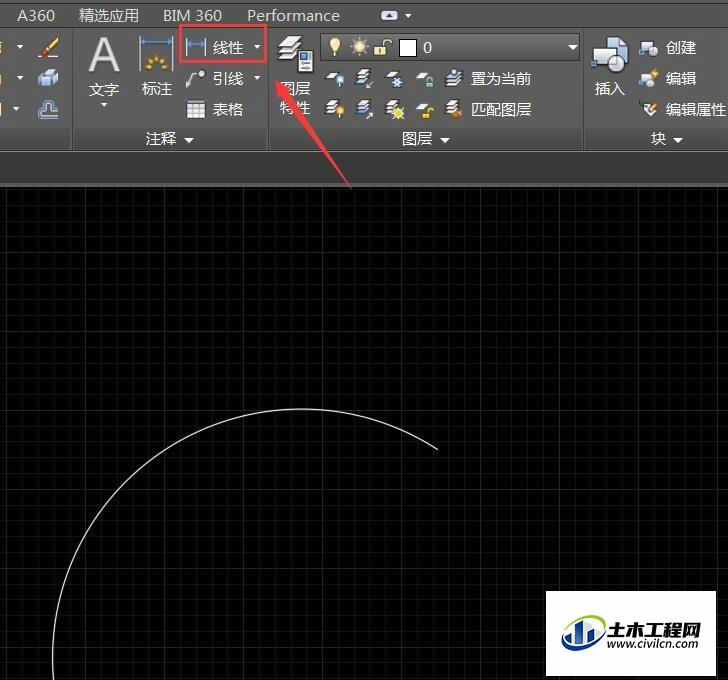Click Create (创建) block

pos(667,47)
